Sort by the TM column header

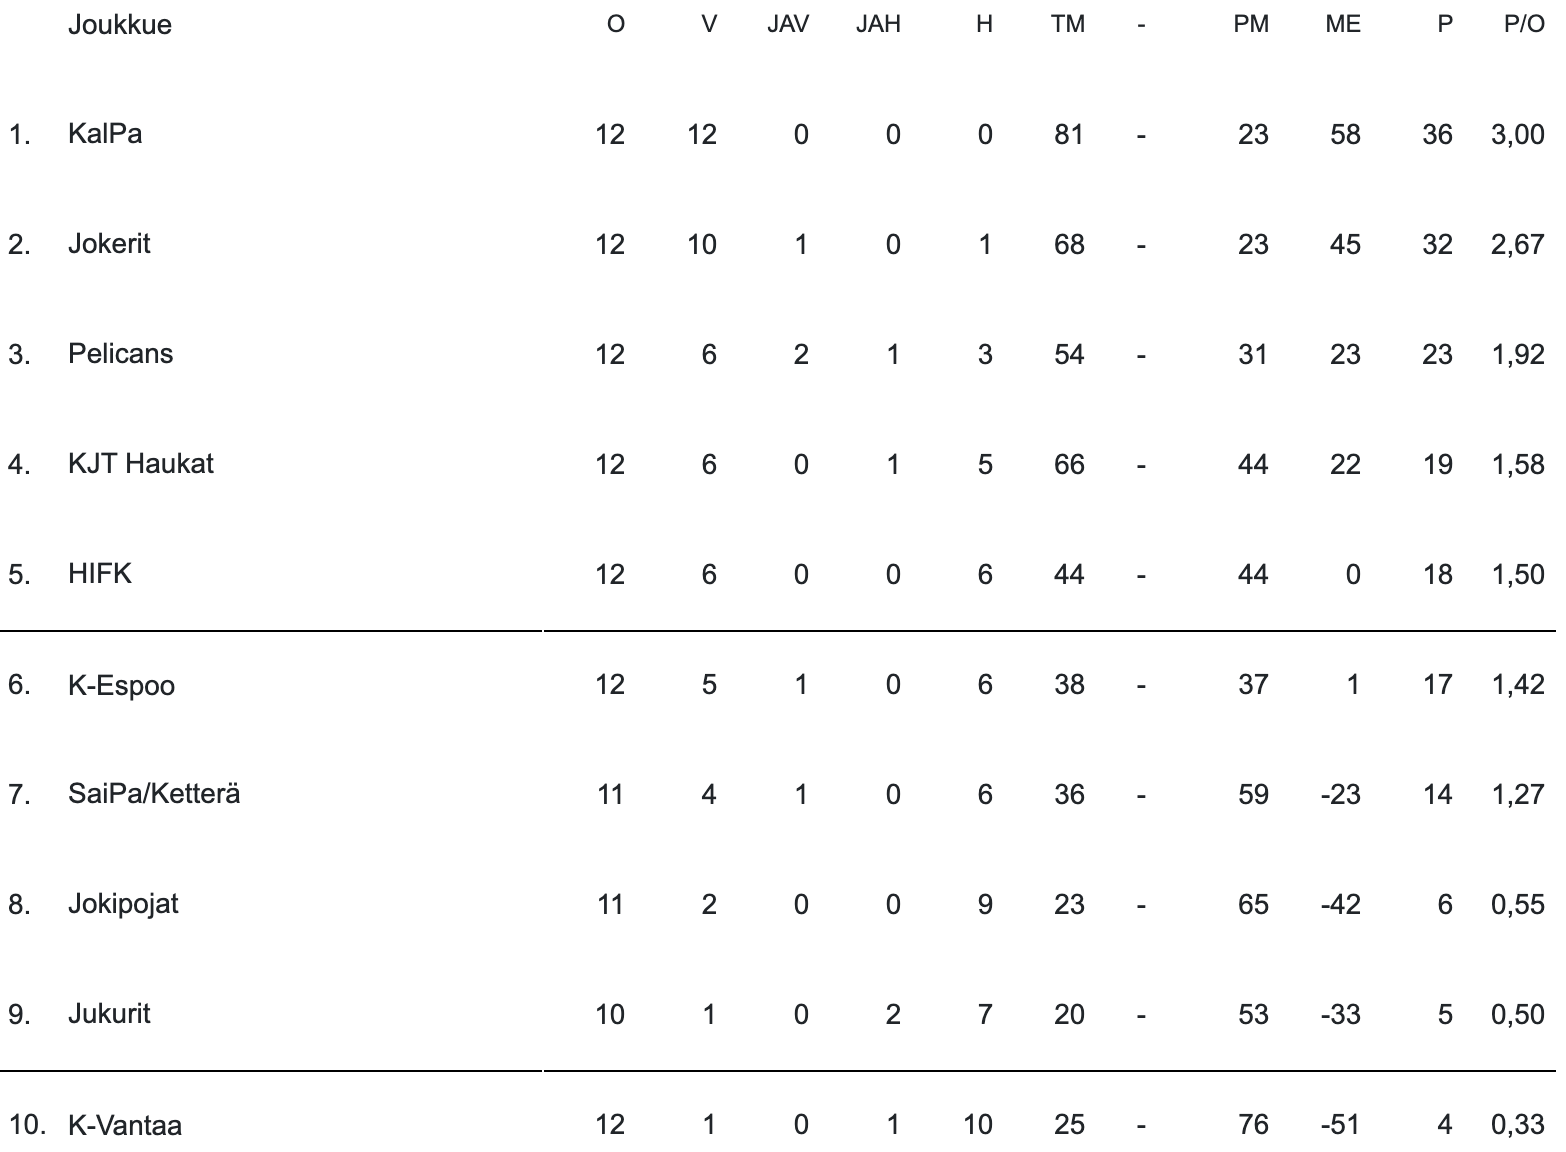pos(1067,25)
